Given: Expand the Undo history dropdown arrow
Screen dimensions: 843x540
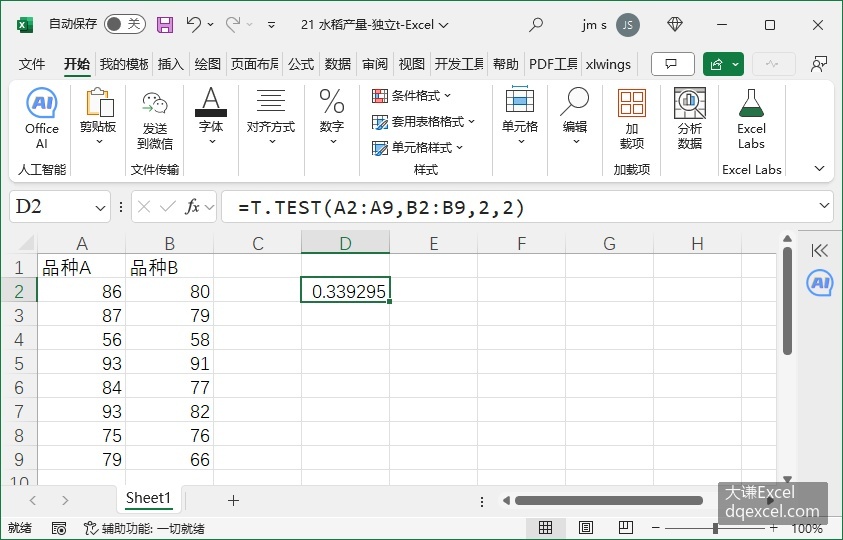Looking at the screenshot, I should tap(210, 25).
